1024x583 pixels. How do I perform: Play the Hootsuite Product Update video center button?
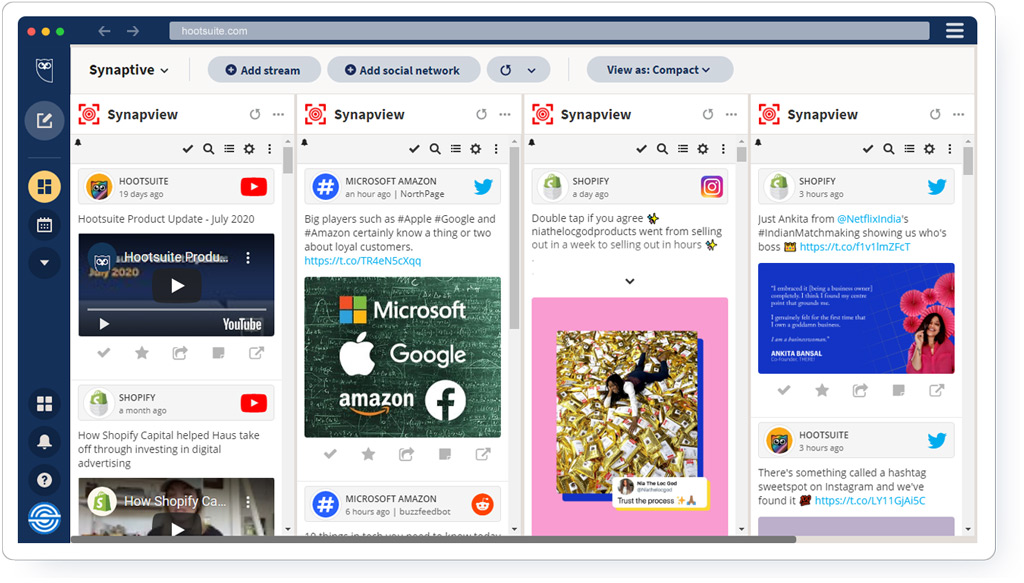tap(177, 286)
